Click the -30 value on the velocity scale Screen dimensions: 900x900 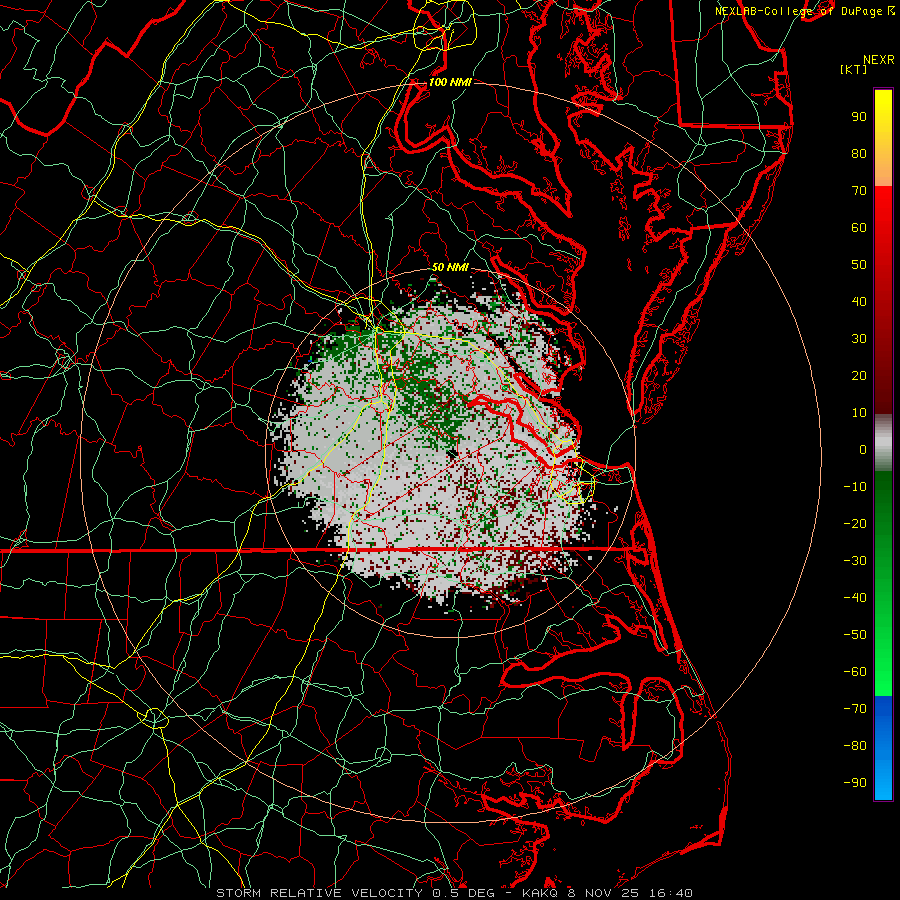point(855,561)
